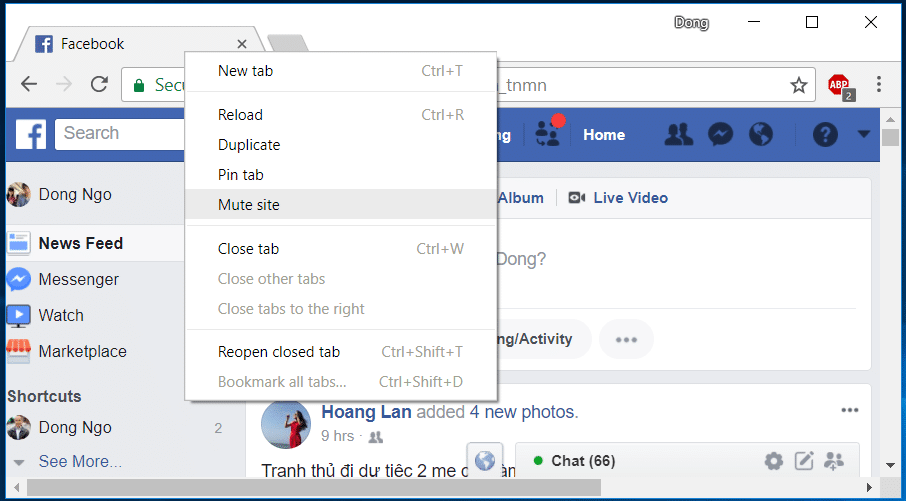Click the AdBlock Plus extension icon
This screenshot has width=906, height=501.
[839, 85]
